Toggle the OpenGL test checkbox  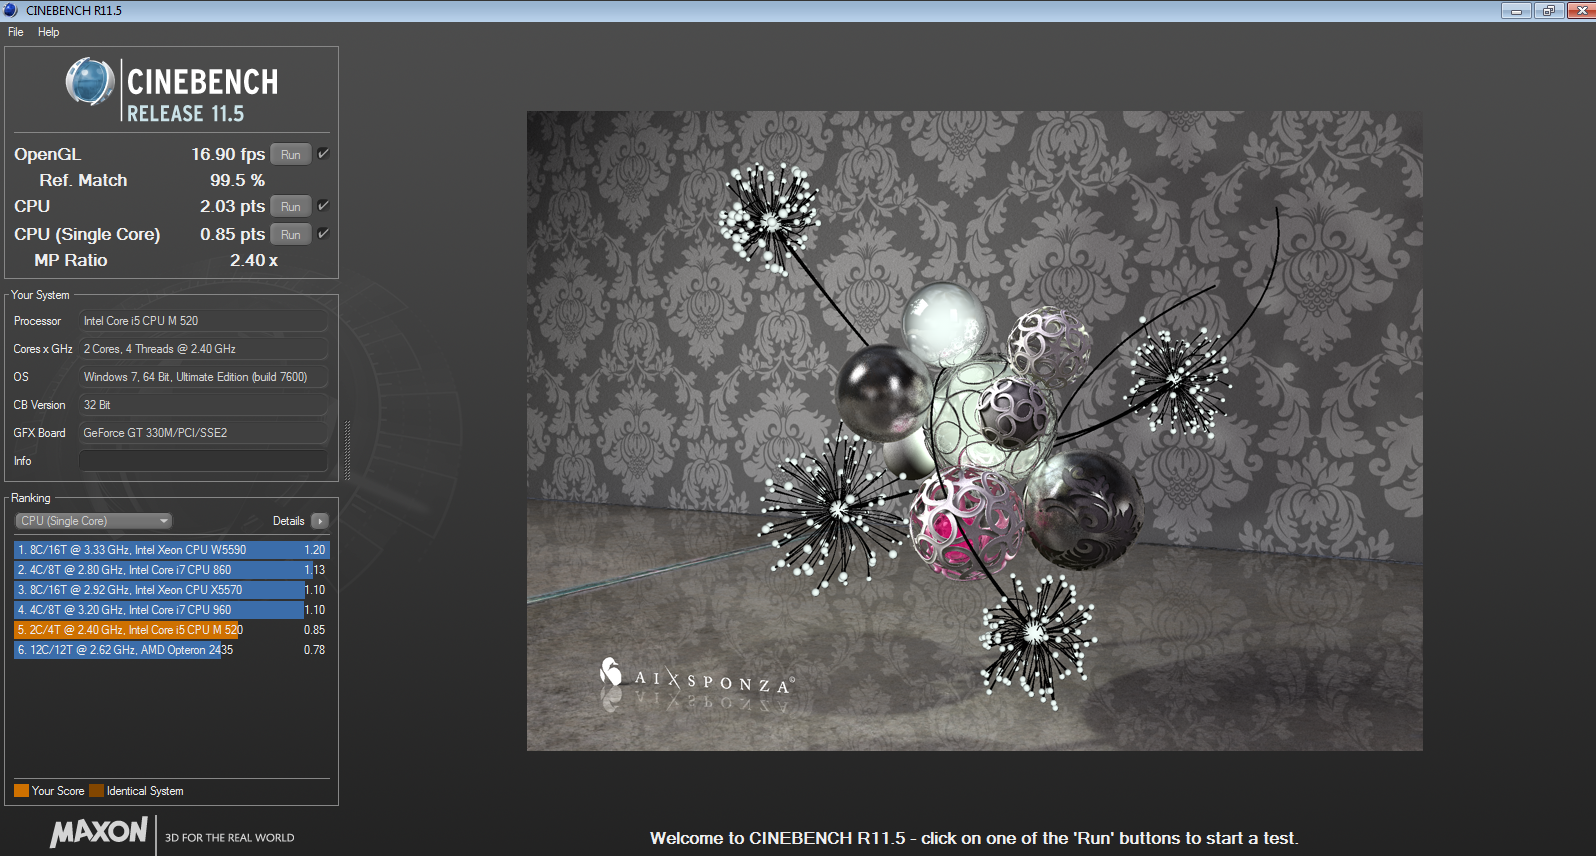323,154
